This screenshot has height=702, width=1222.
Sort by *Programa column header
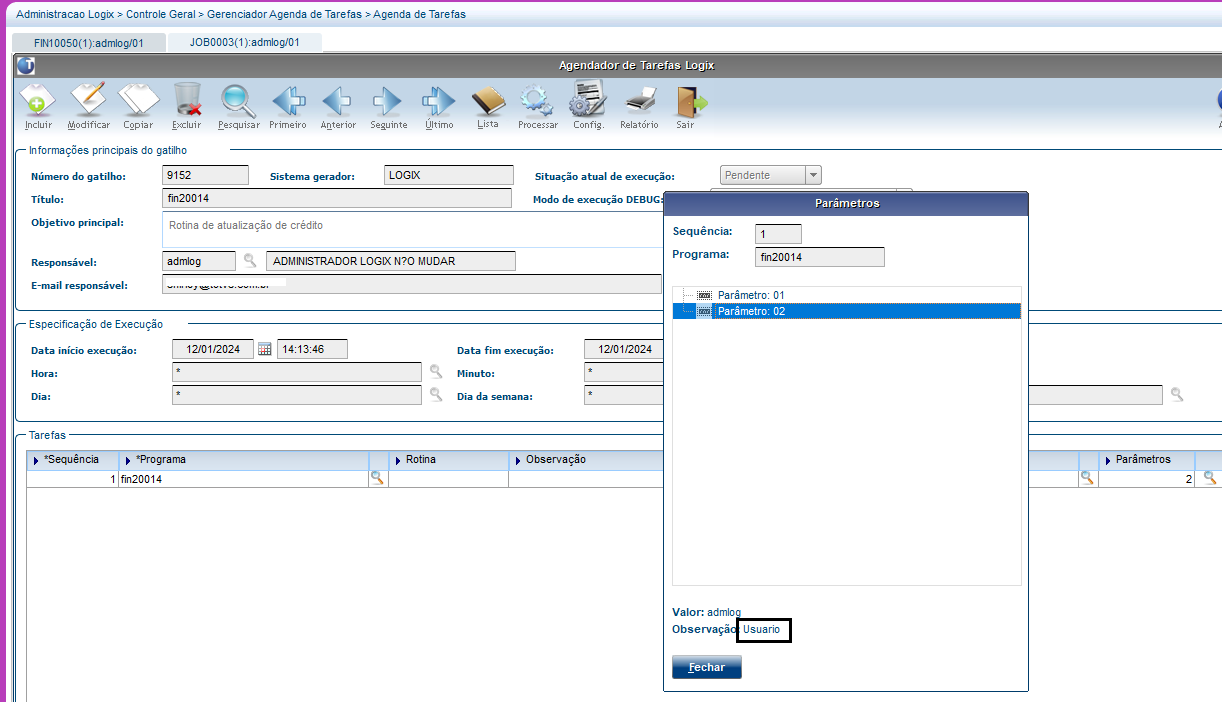pos(243,460)
